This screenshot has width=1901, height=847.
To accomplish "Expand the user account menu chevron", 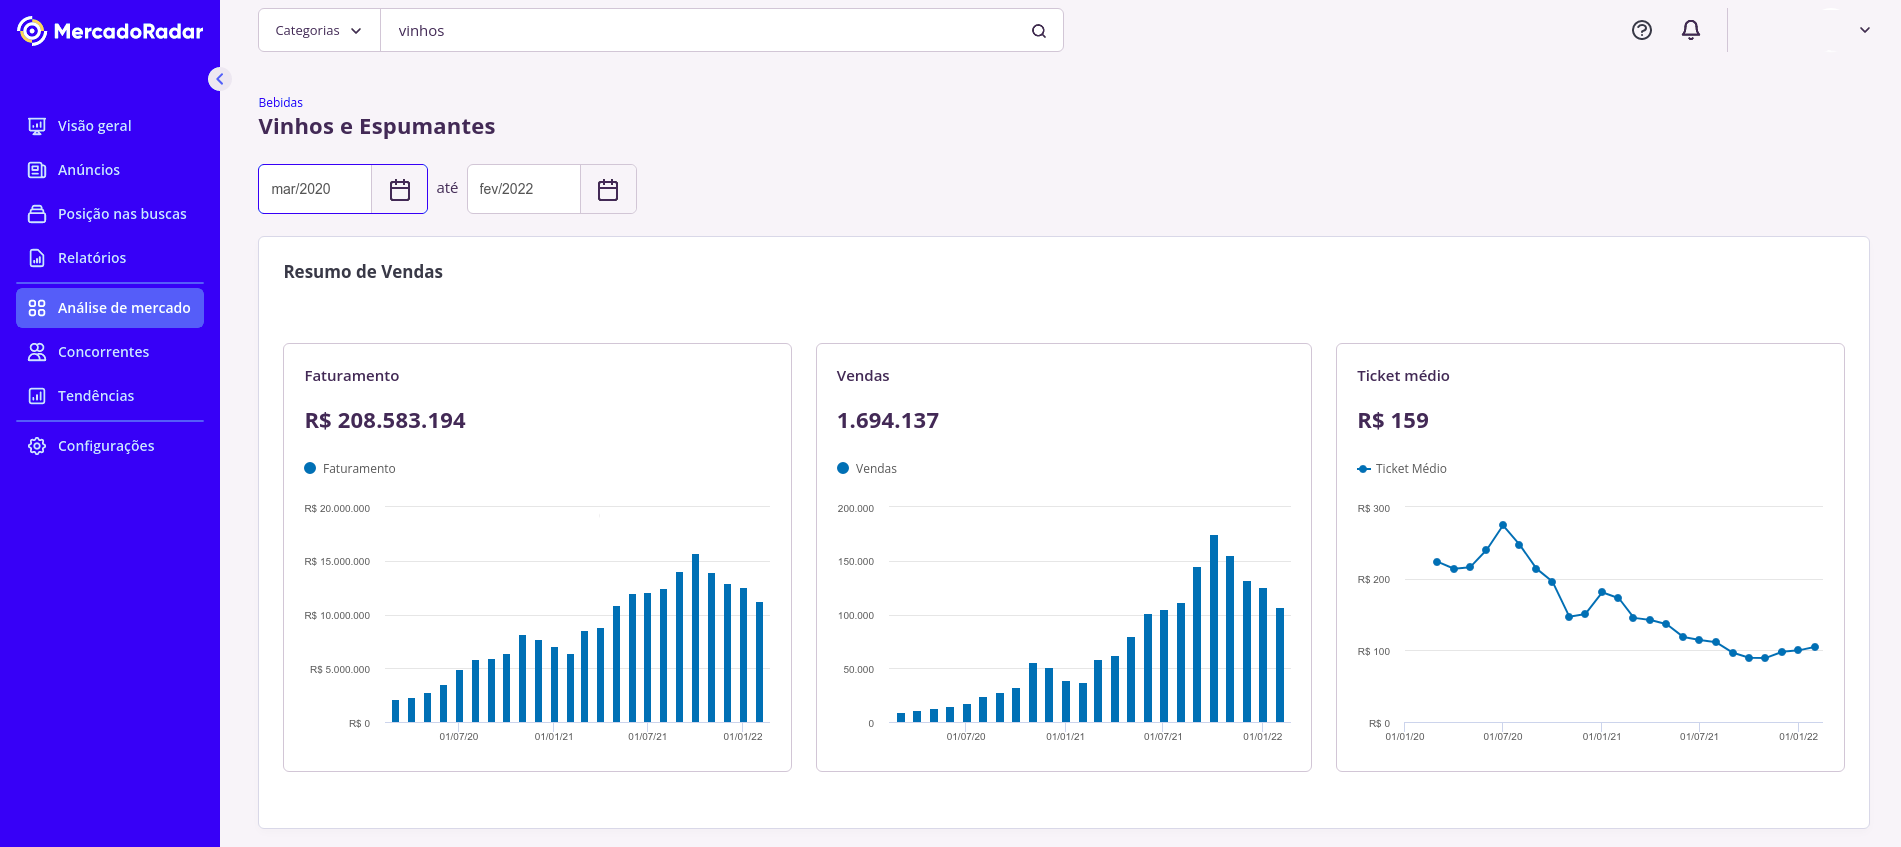I will point(1865,30).
